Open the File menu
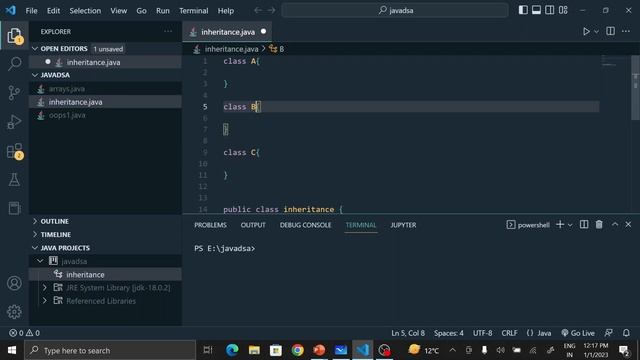This screenshot has width=640, height=360. [x=31, y=11]
